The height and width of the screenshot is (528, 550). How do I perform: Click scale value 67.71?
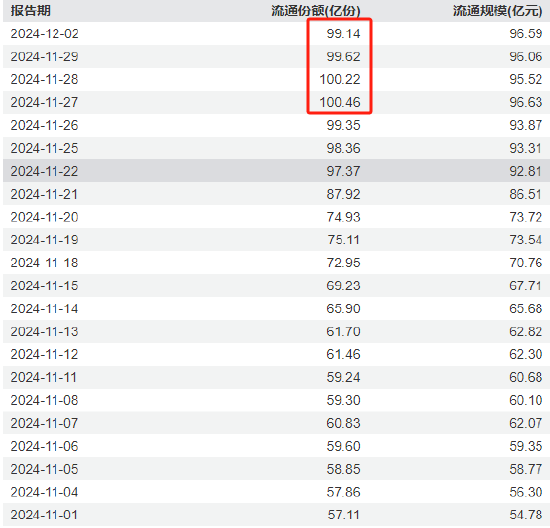click(525, 286)
